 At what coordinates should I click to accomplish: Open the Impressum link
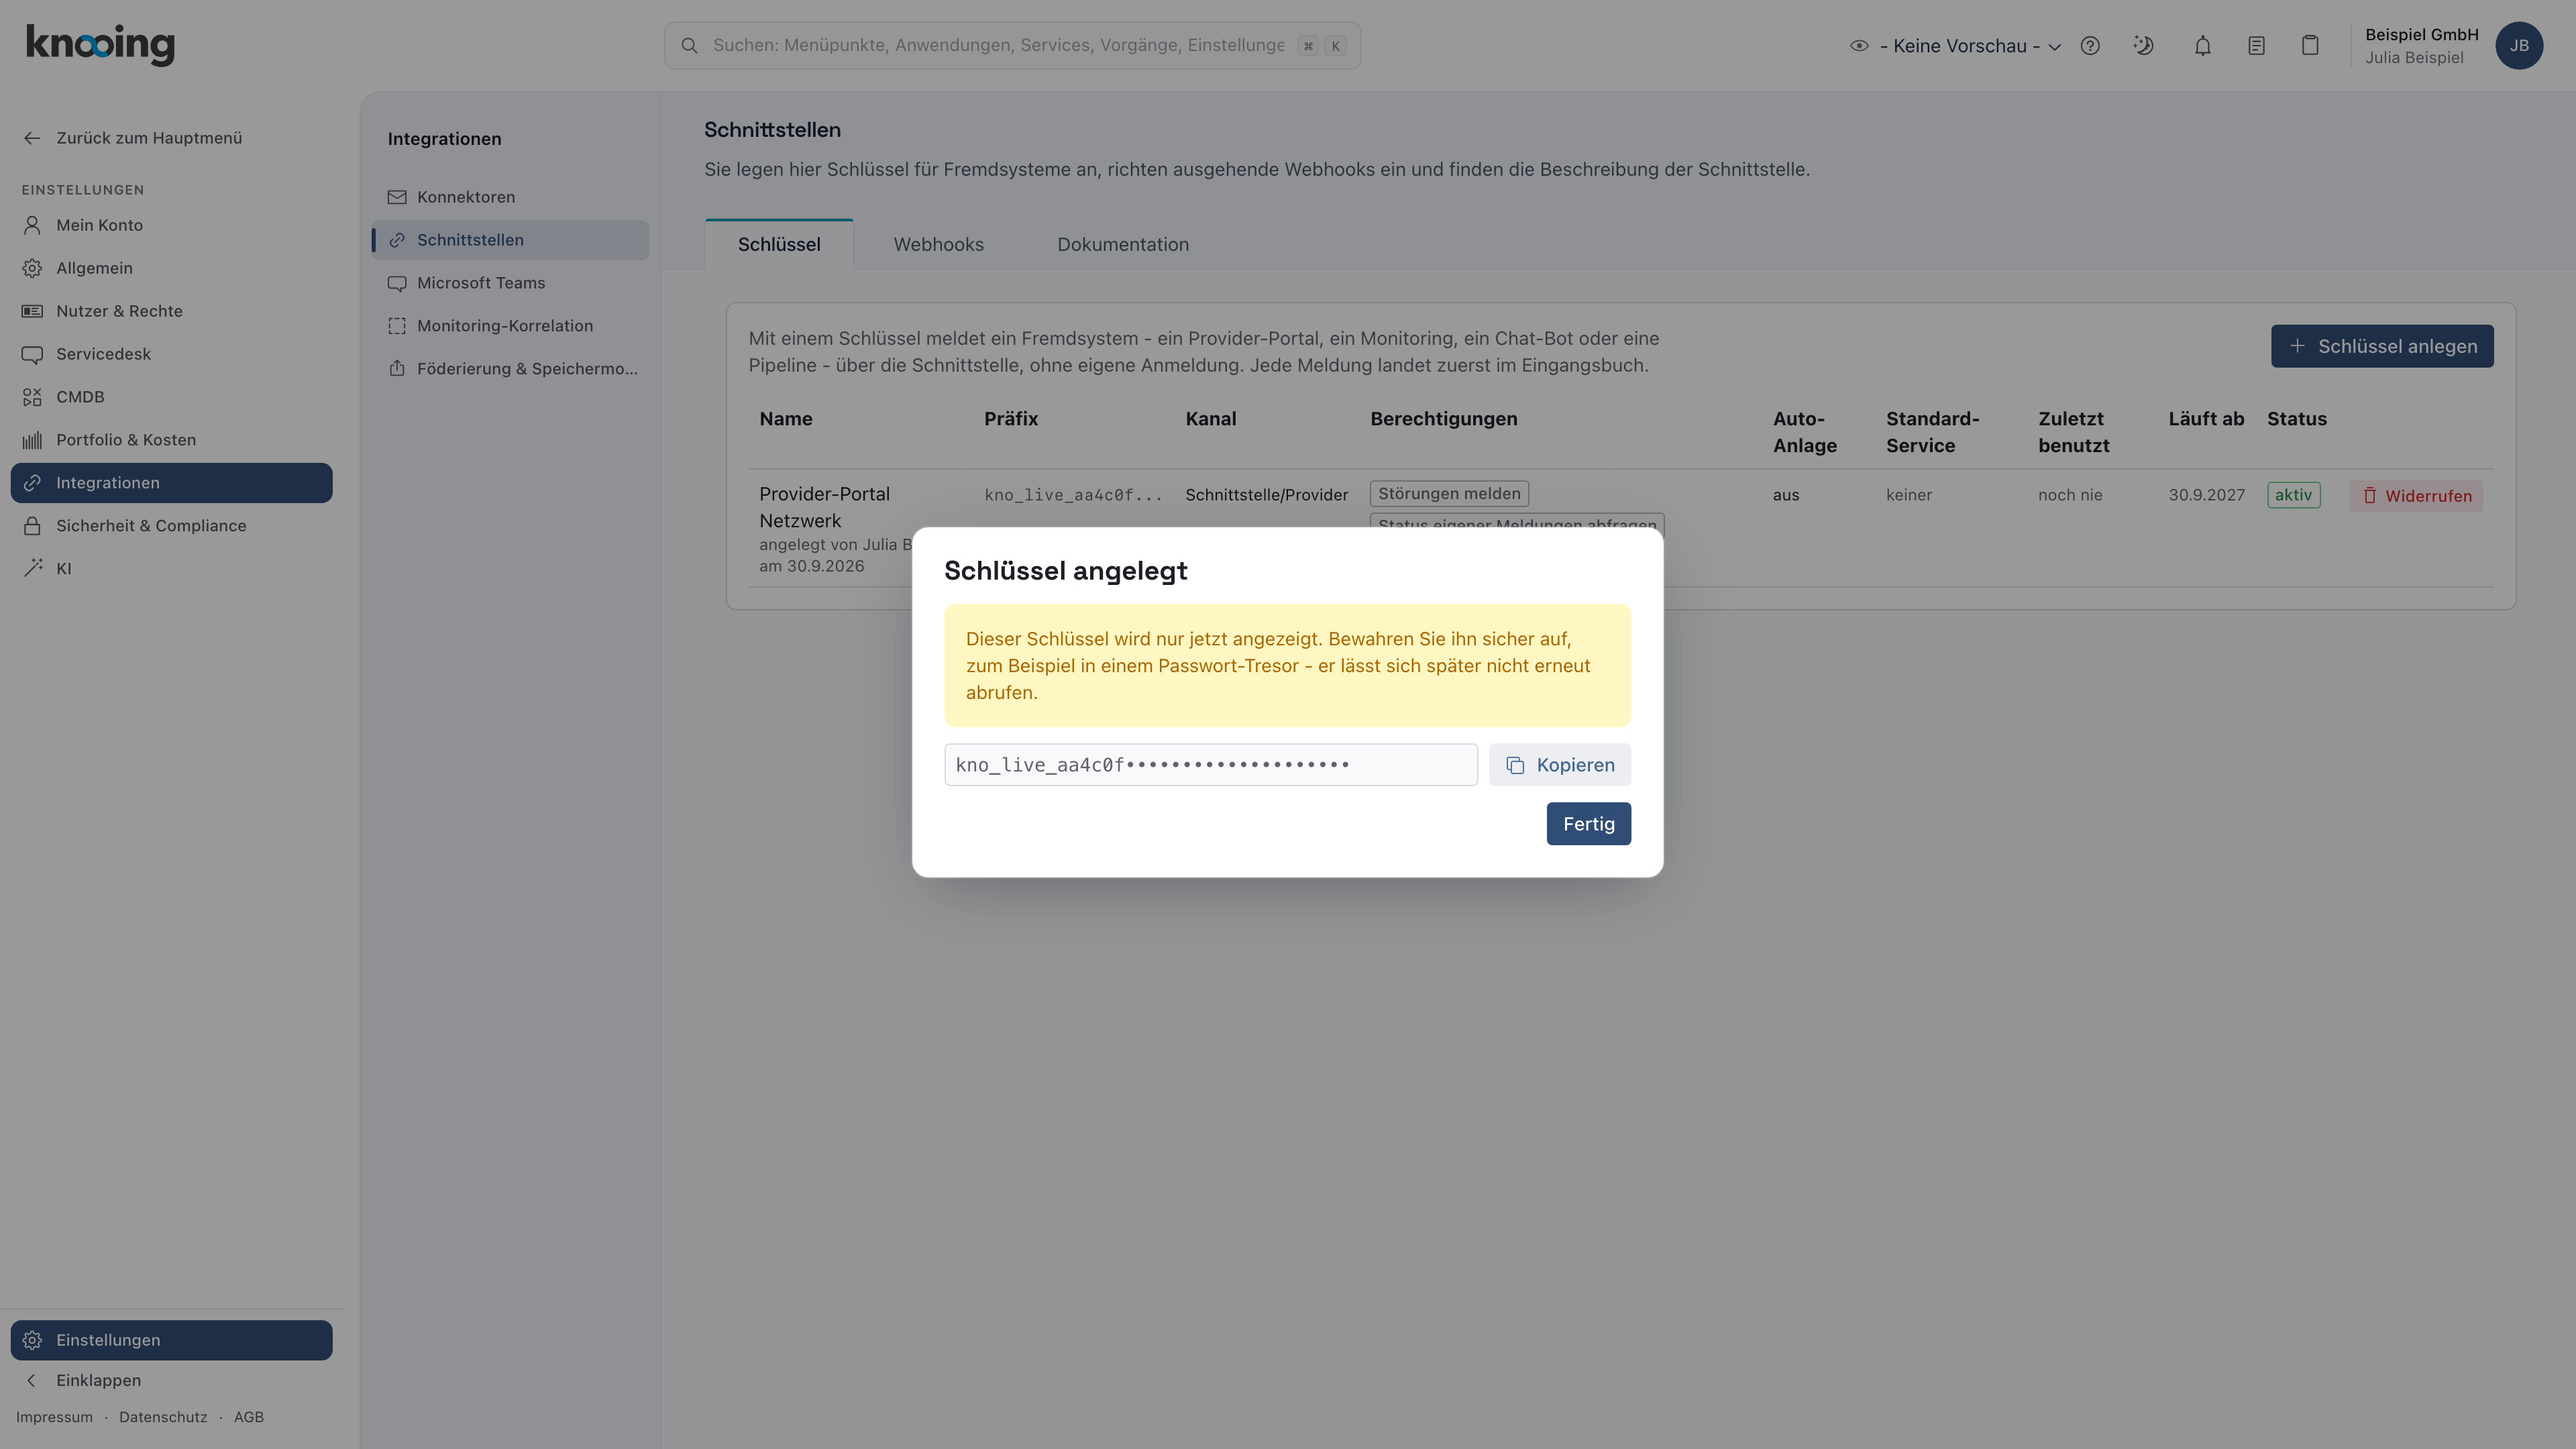54,1417
